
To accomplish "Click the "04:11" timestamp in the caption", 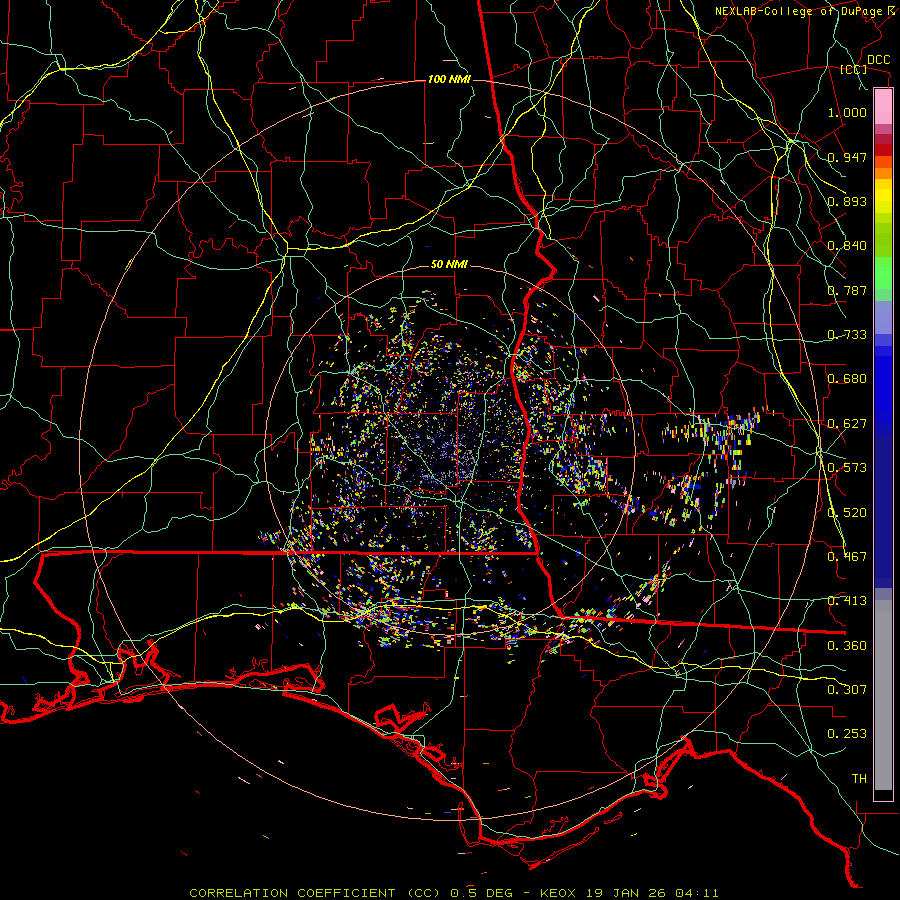I will [x=696, y=893].
